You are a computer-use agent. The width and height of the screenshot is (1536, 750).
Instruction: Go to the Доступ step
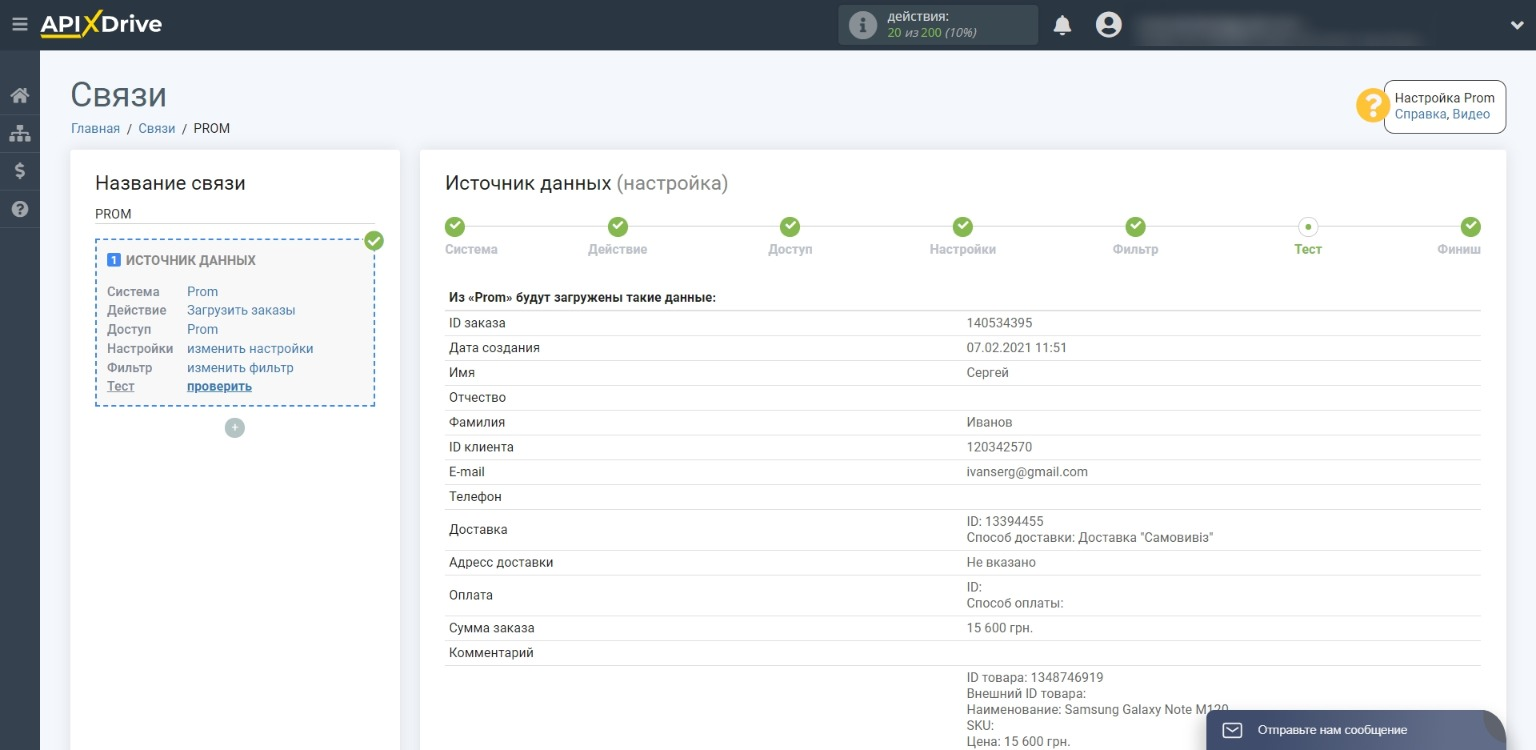click(790, 249)
